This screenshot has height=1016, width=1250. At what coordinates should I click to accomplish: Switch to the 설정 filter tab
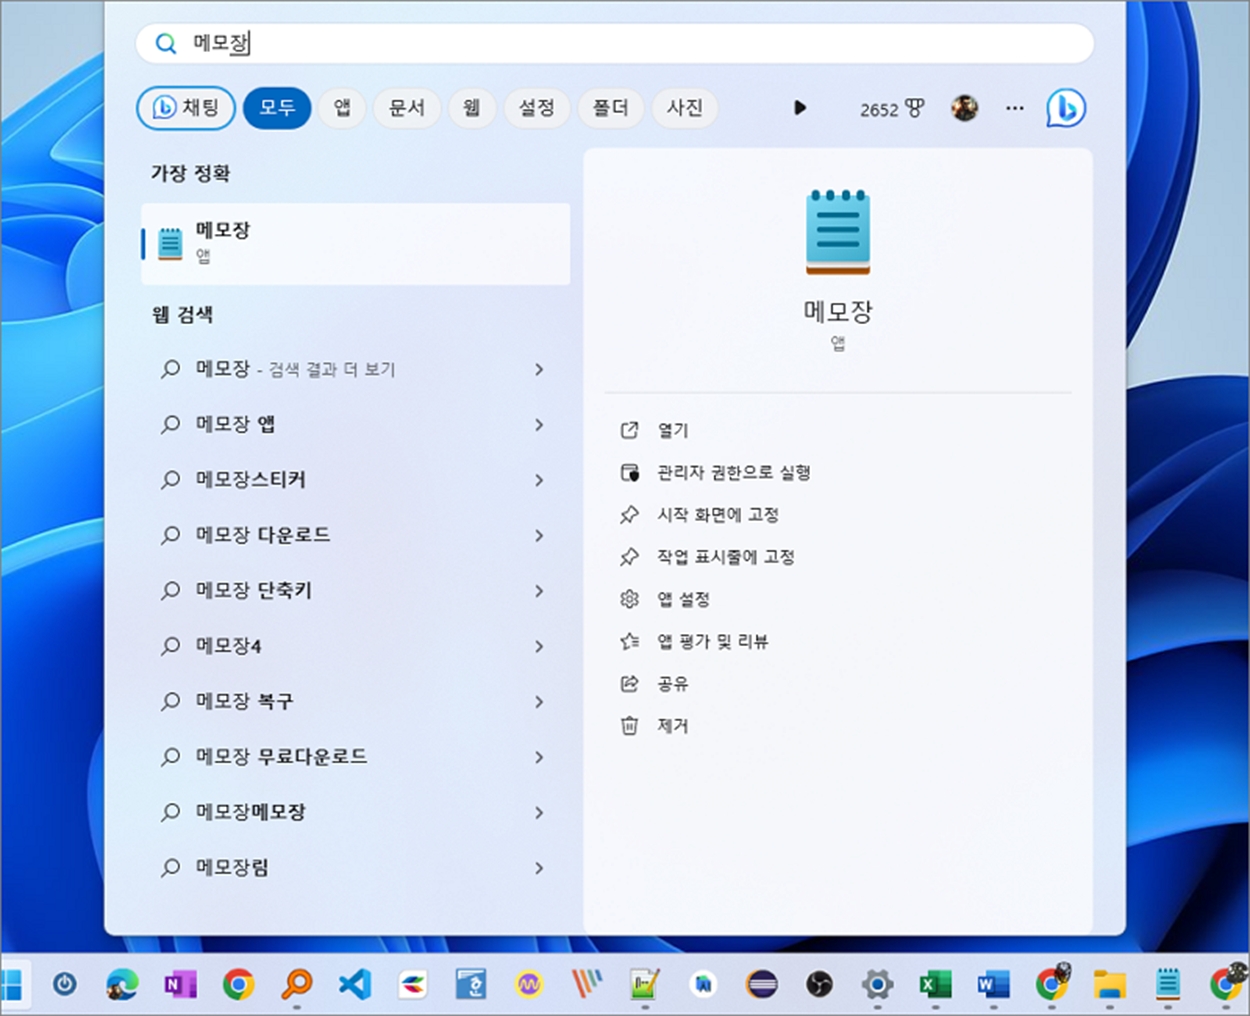click(x=537, y=108)
